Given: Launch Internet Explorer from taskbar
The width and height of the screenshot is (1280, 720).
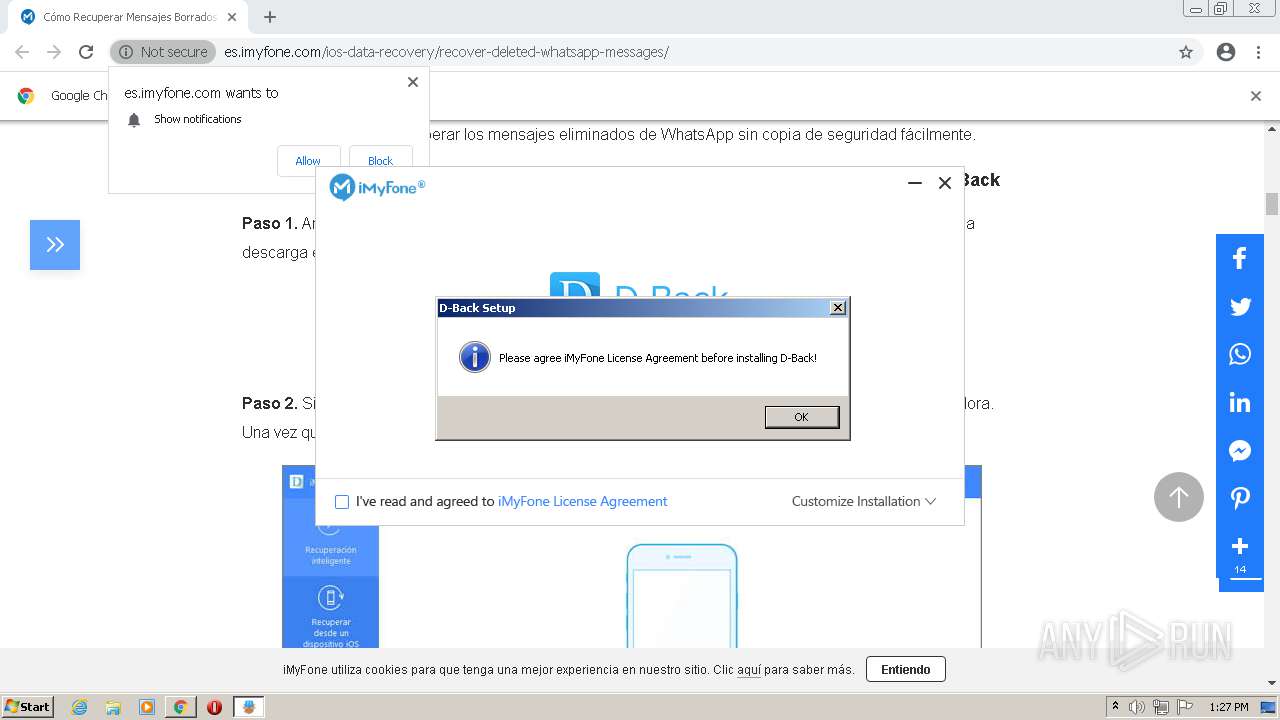Looking at the screenshot, I should click(80, 707).
